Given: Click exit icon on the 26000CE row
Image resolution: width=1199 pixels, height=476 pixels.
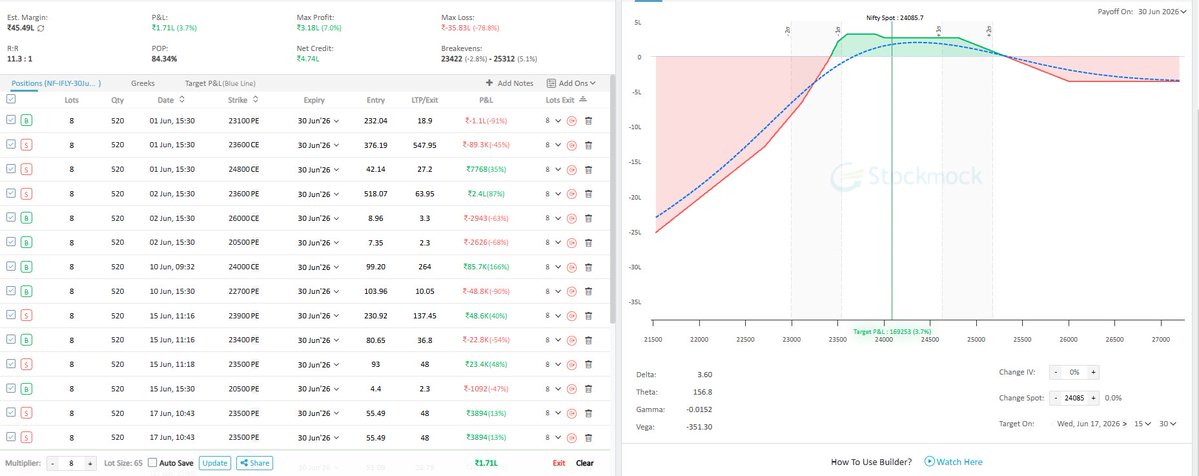Looking at the screenshot, I should [x=571, y=219].
